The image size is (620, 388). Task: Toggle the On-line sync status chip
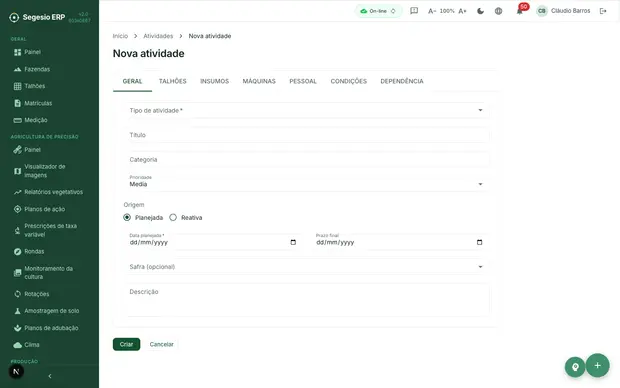(x=378, y=11)
